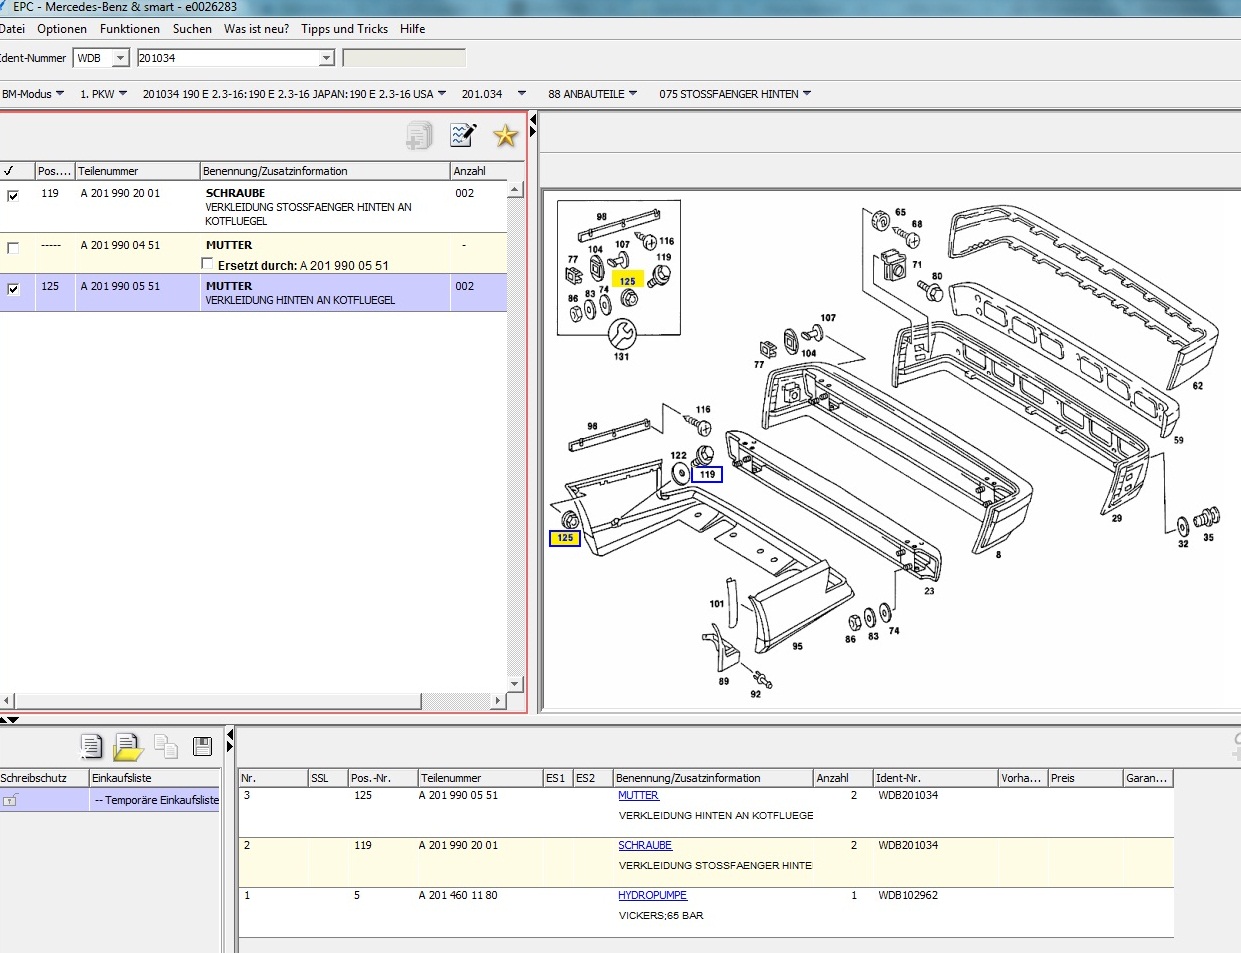Click callout 59 on the bumper diagram
1241x953 pixels.
1178,440
